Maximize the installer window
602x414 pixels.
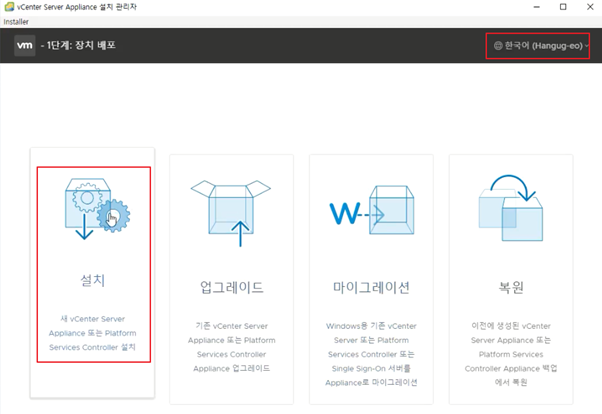(x=563, y=7)
